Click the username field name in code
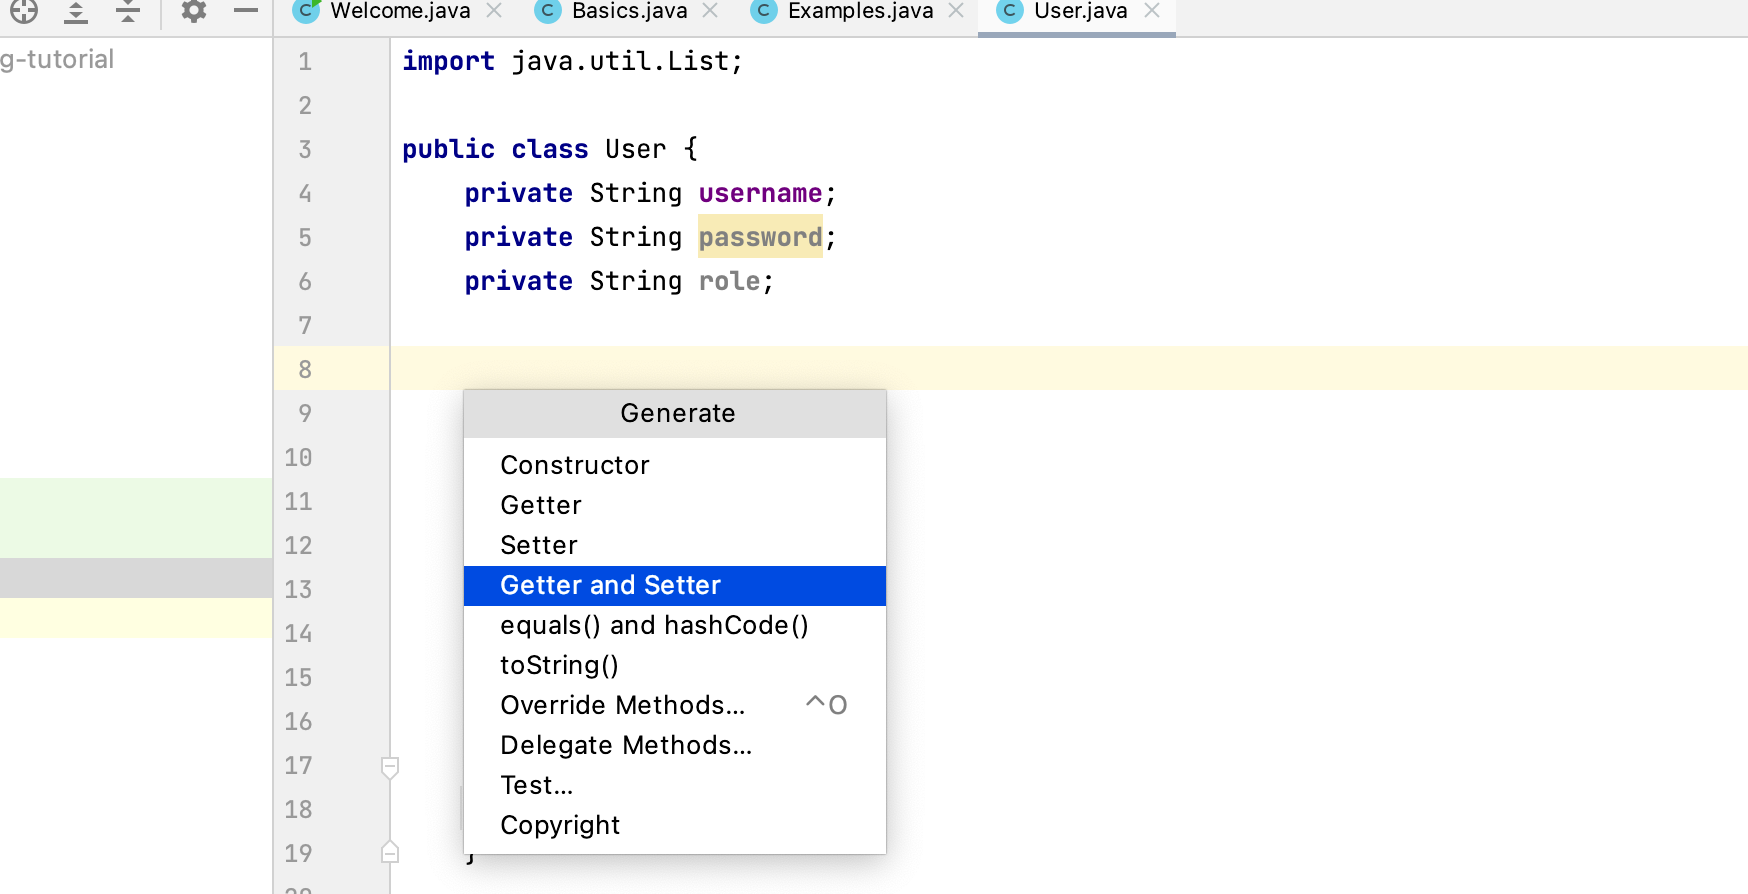 tap(760, 193)
